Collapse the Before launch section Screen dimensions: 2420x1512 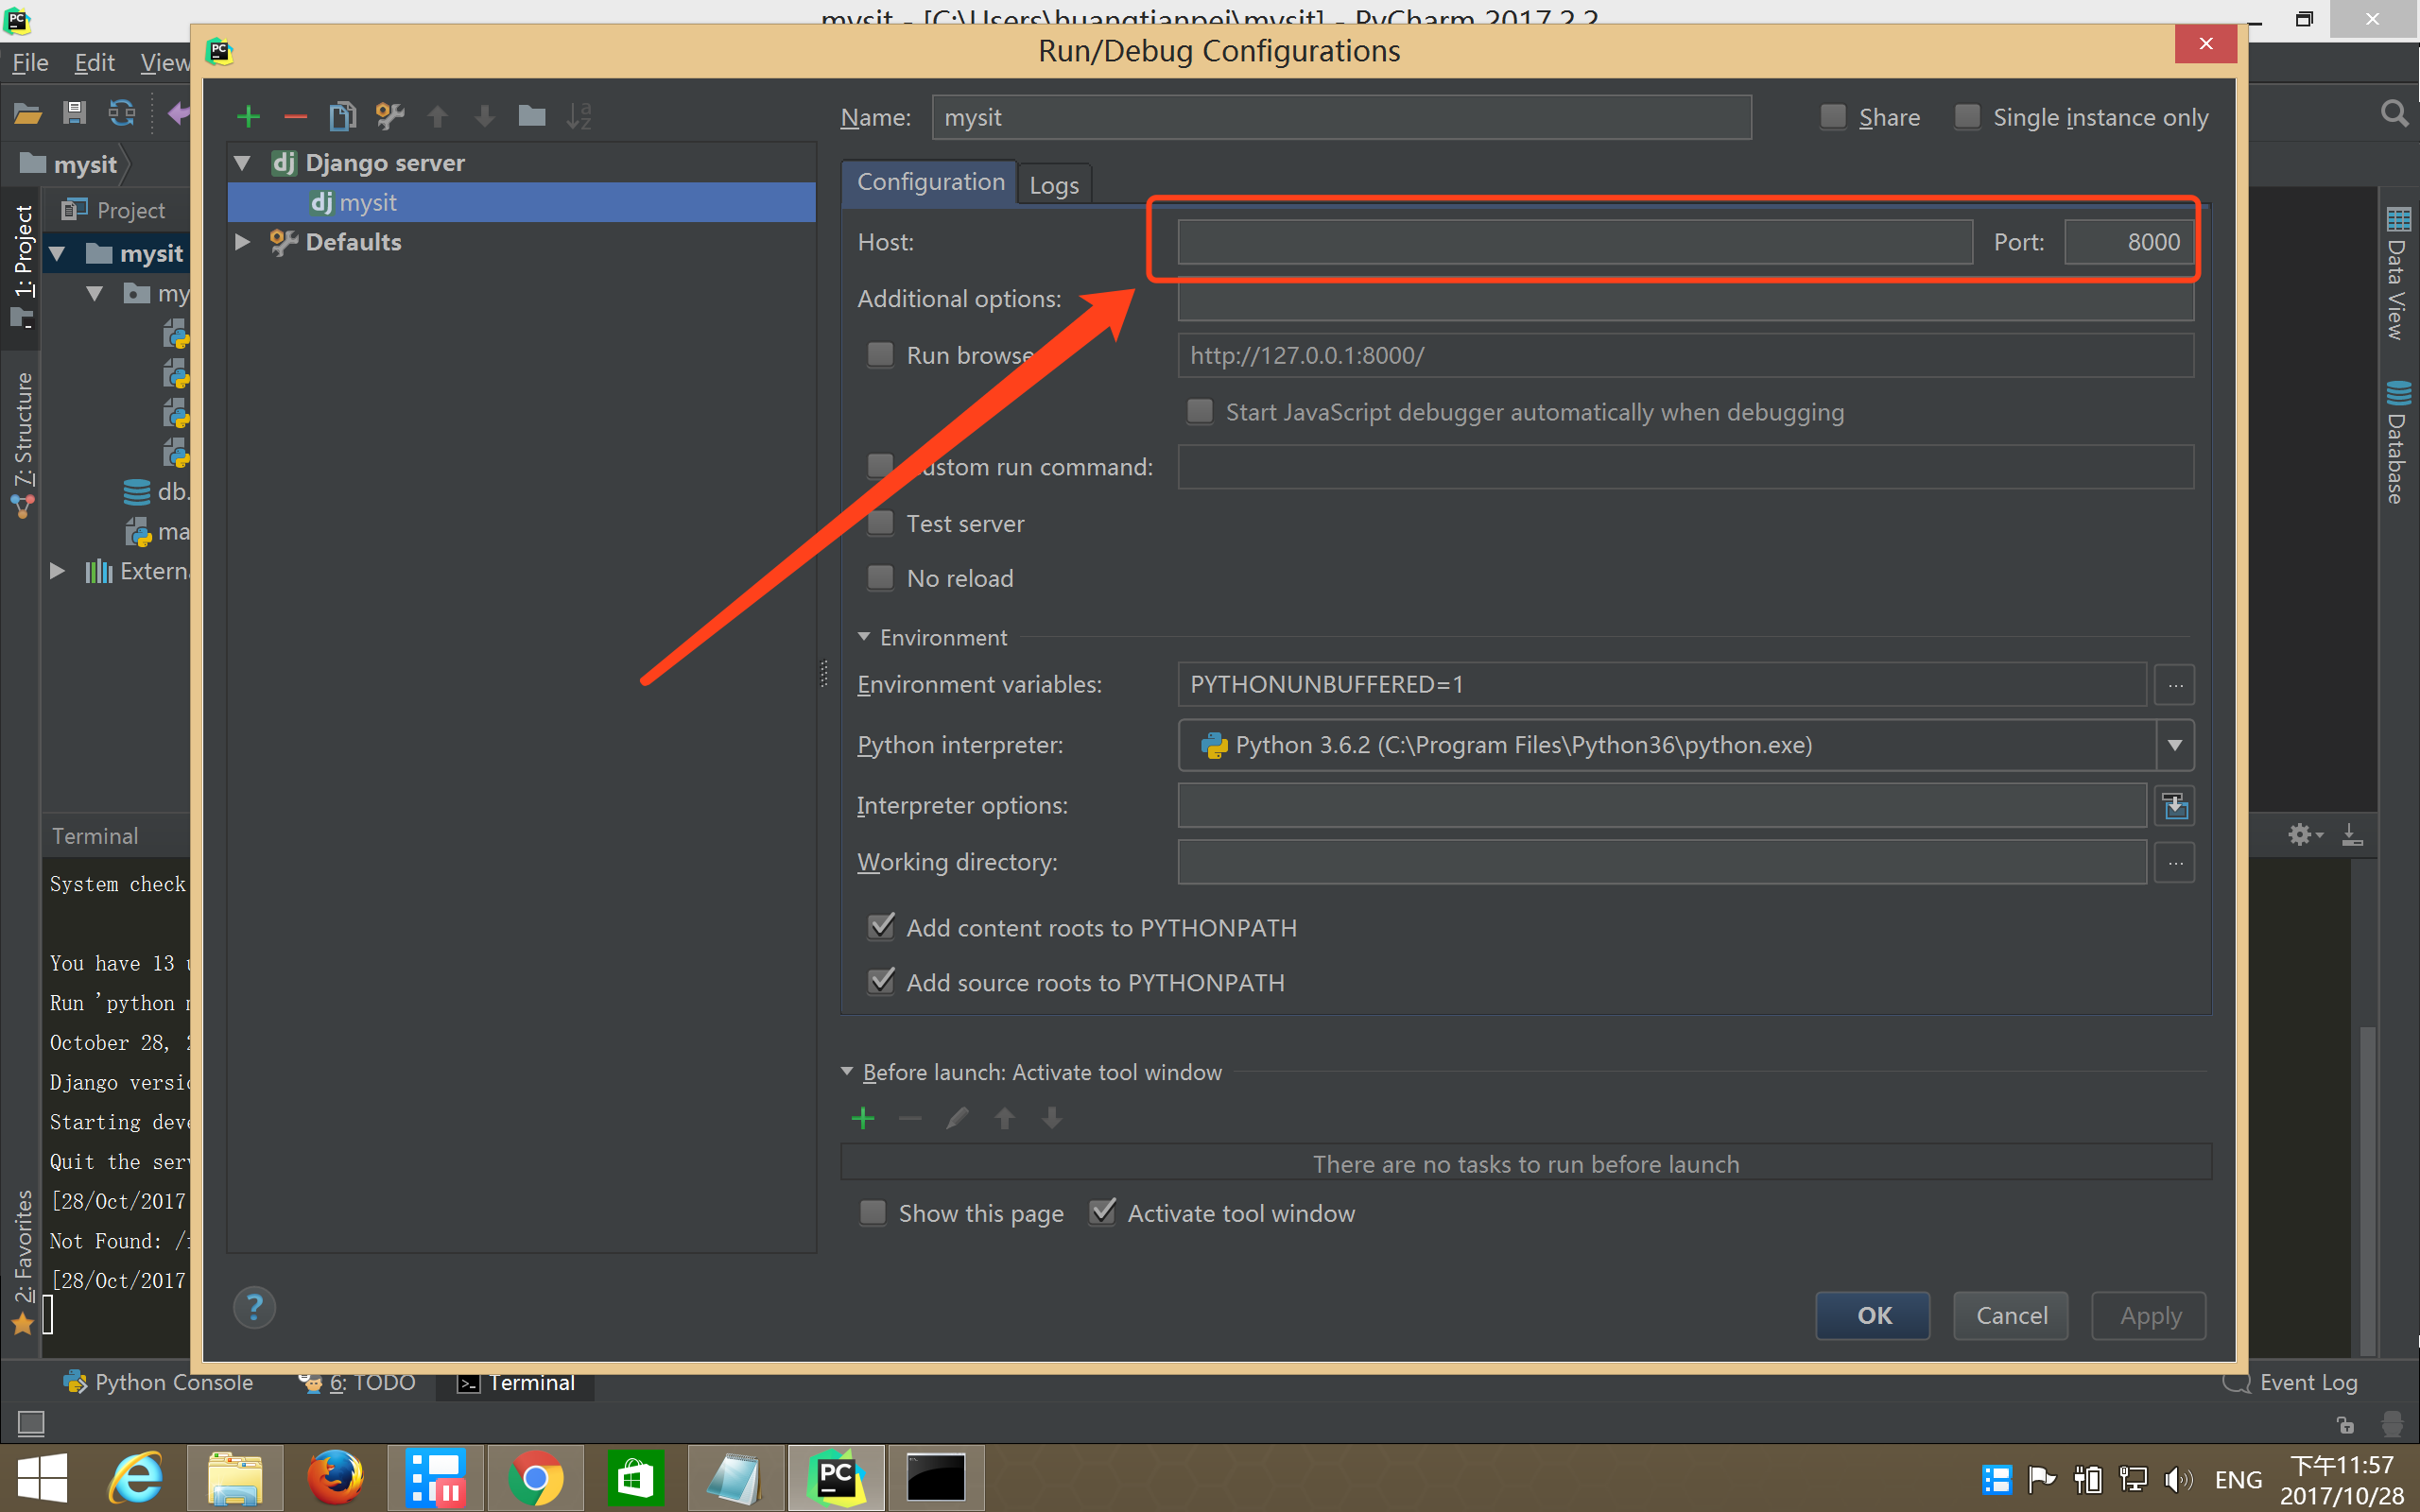847,1071
